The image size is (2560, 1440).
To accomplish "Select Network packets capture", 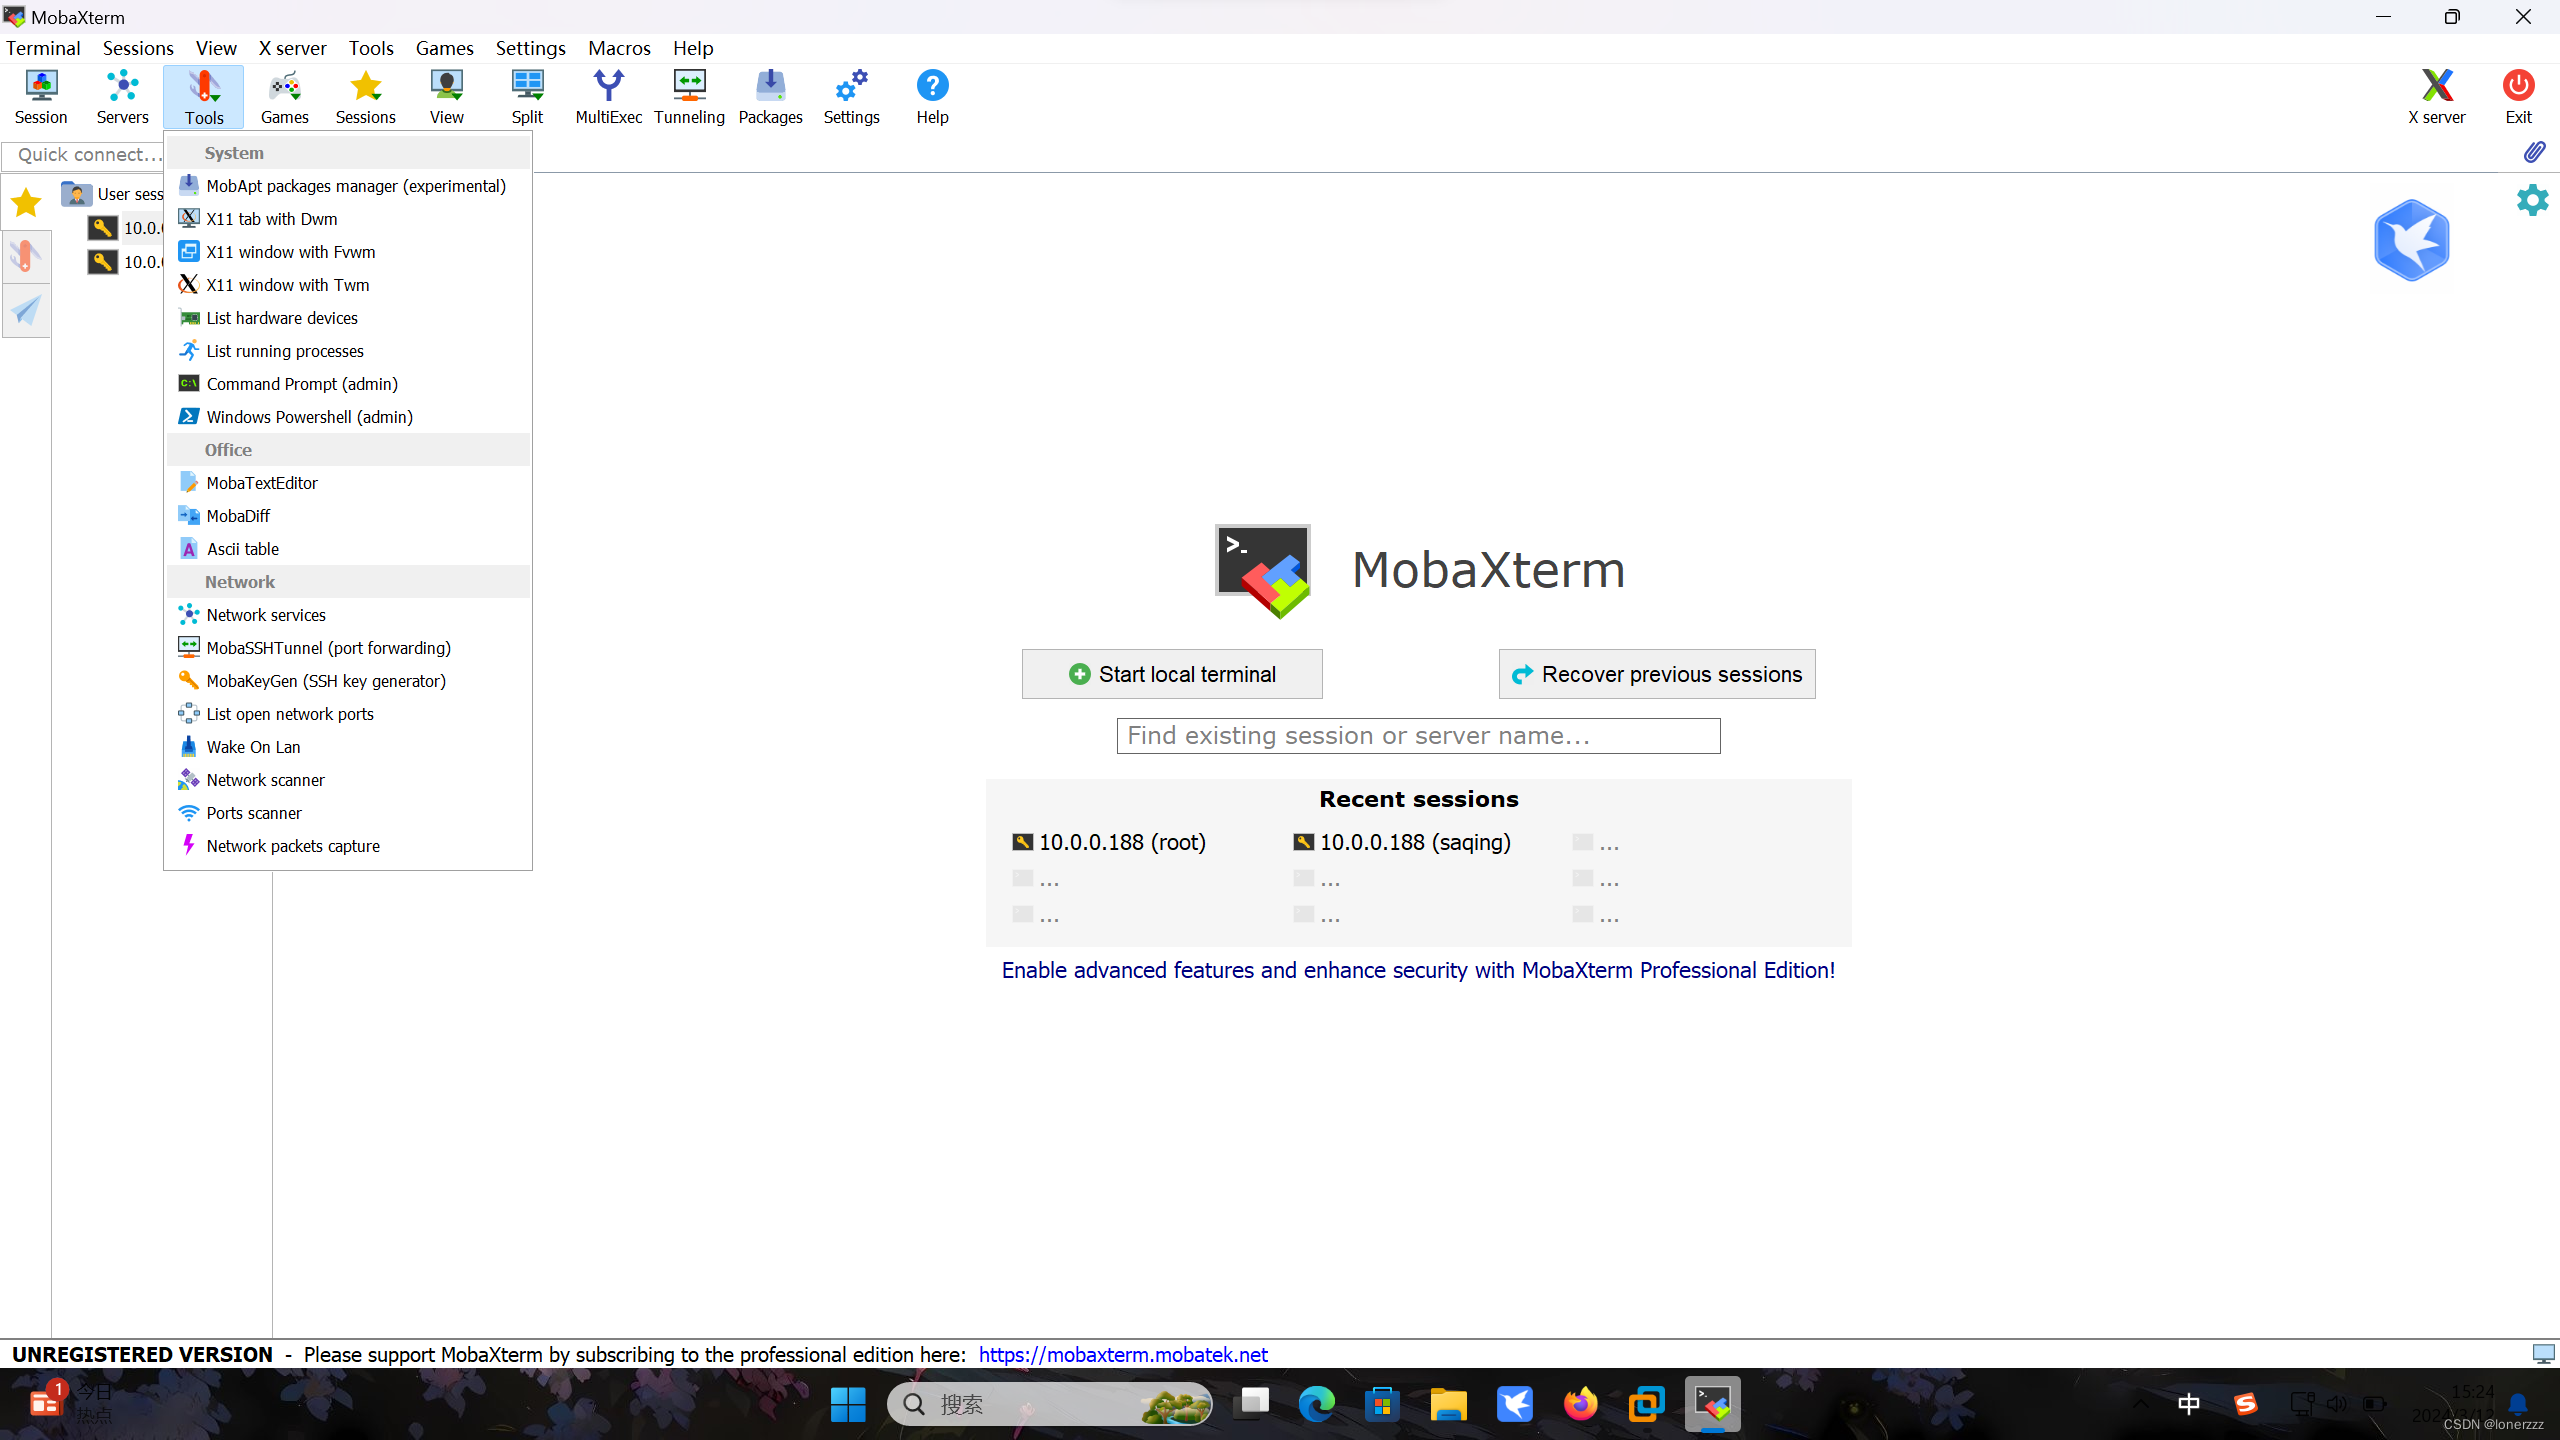I will click(293, 845).
